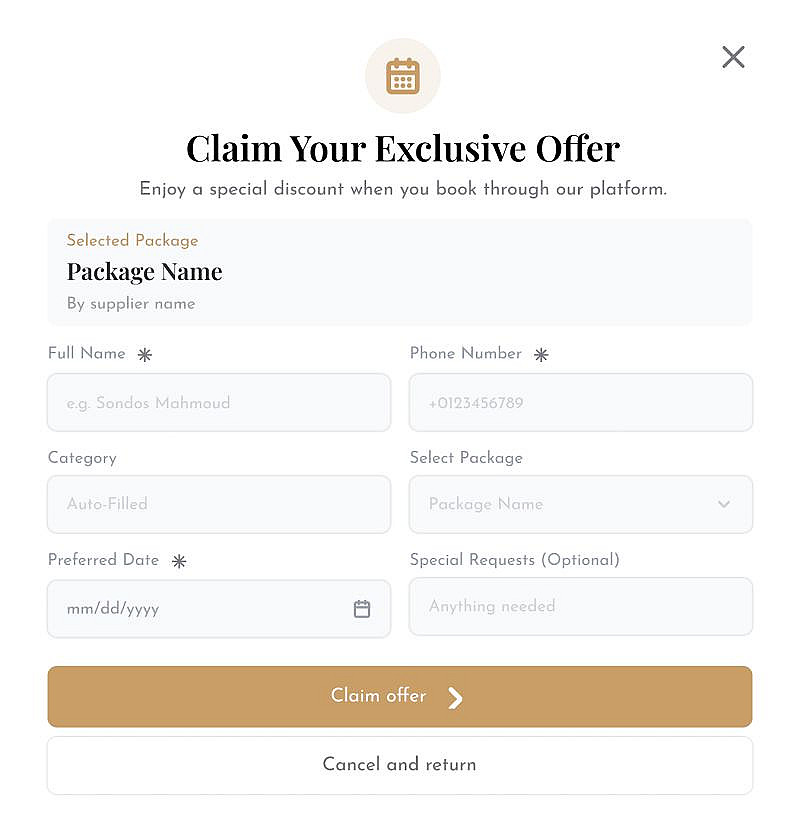Click the "Claim Your Exclusive Offer" title
Image resolution: width=800 pixels, height=832 pixels.
point(403,149)
